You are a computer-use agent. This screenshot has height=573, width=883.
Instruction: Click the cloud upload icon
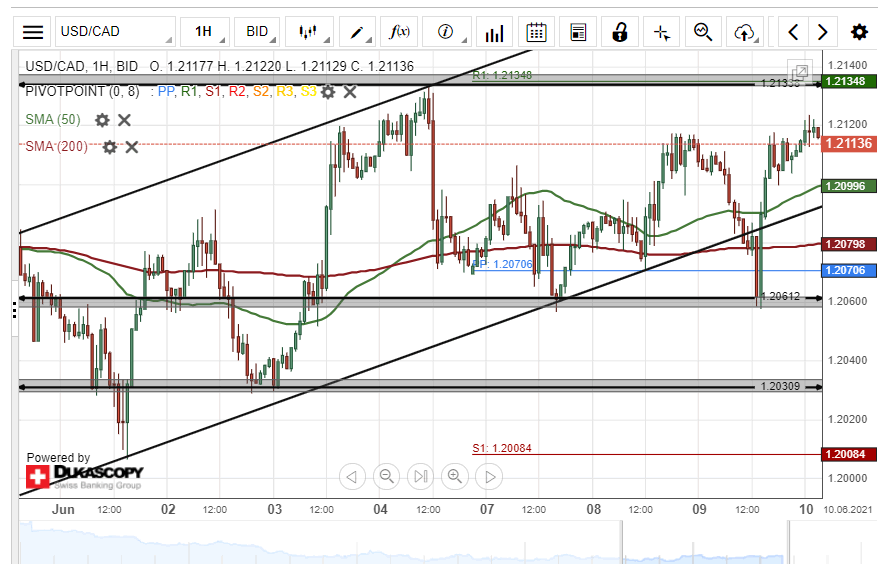tap(744, 32)
